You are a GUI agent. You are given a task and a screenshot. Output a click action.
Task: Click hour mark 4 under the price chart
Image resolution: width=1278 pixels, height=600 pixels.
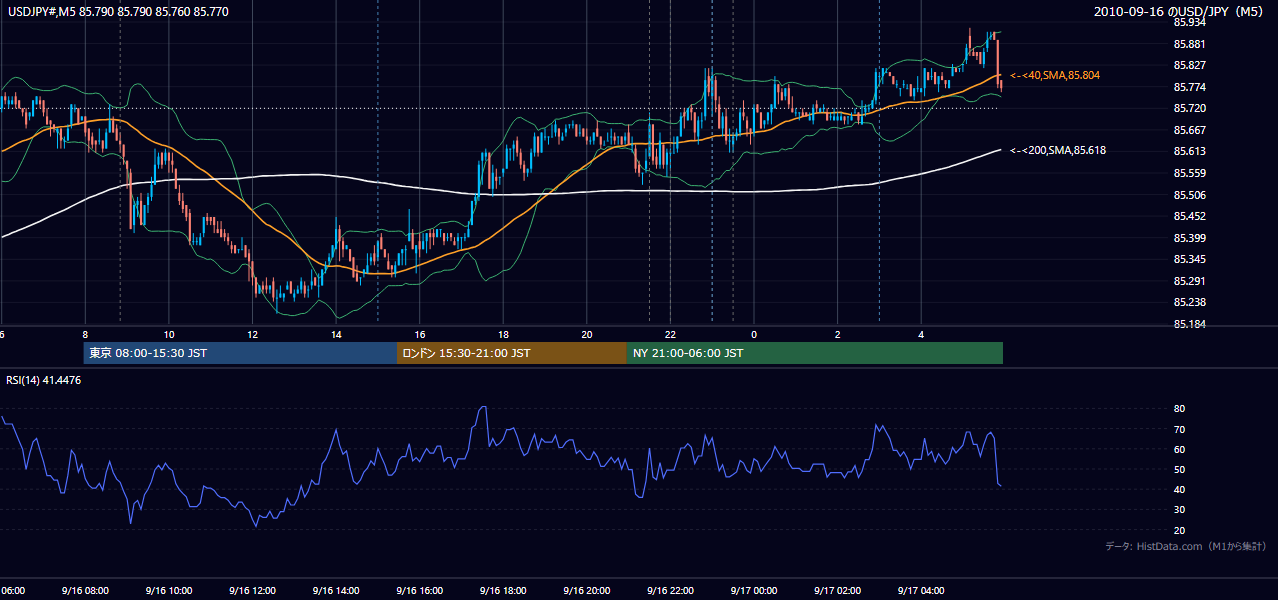pyautogui.click(x=921, y=334)
